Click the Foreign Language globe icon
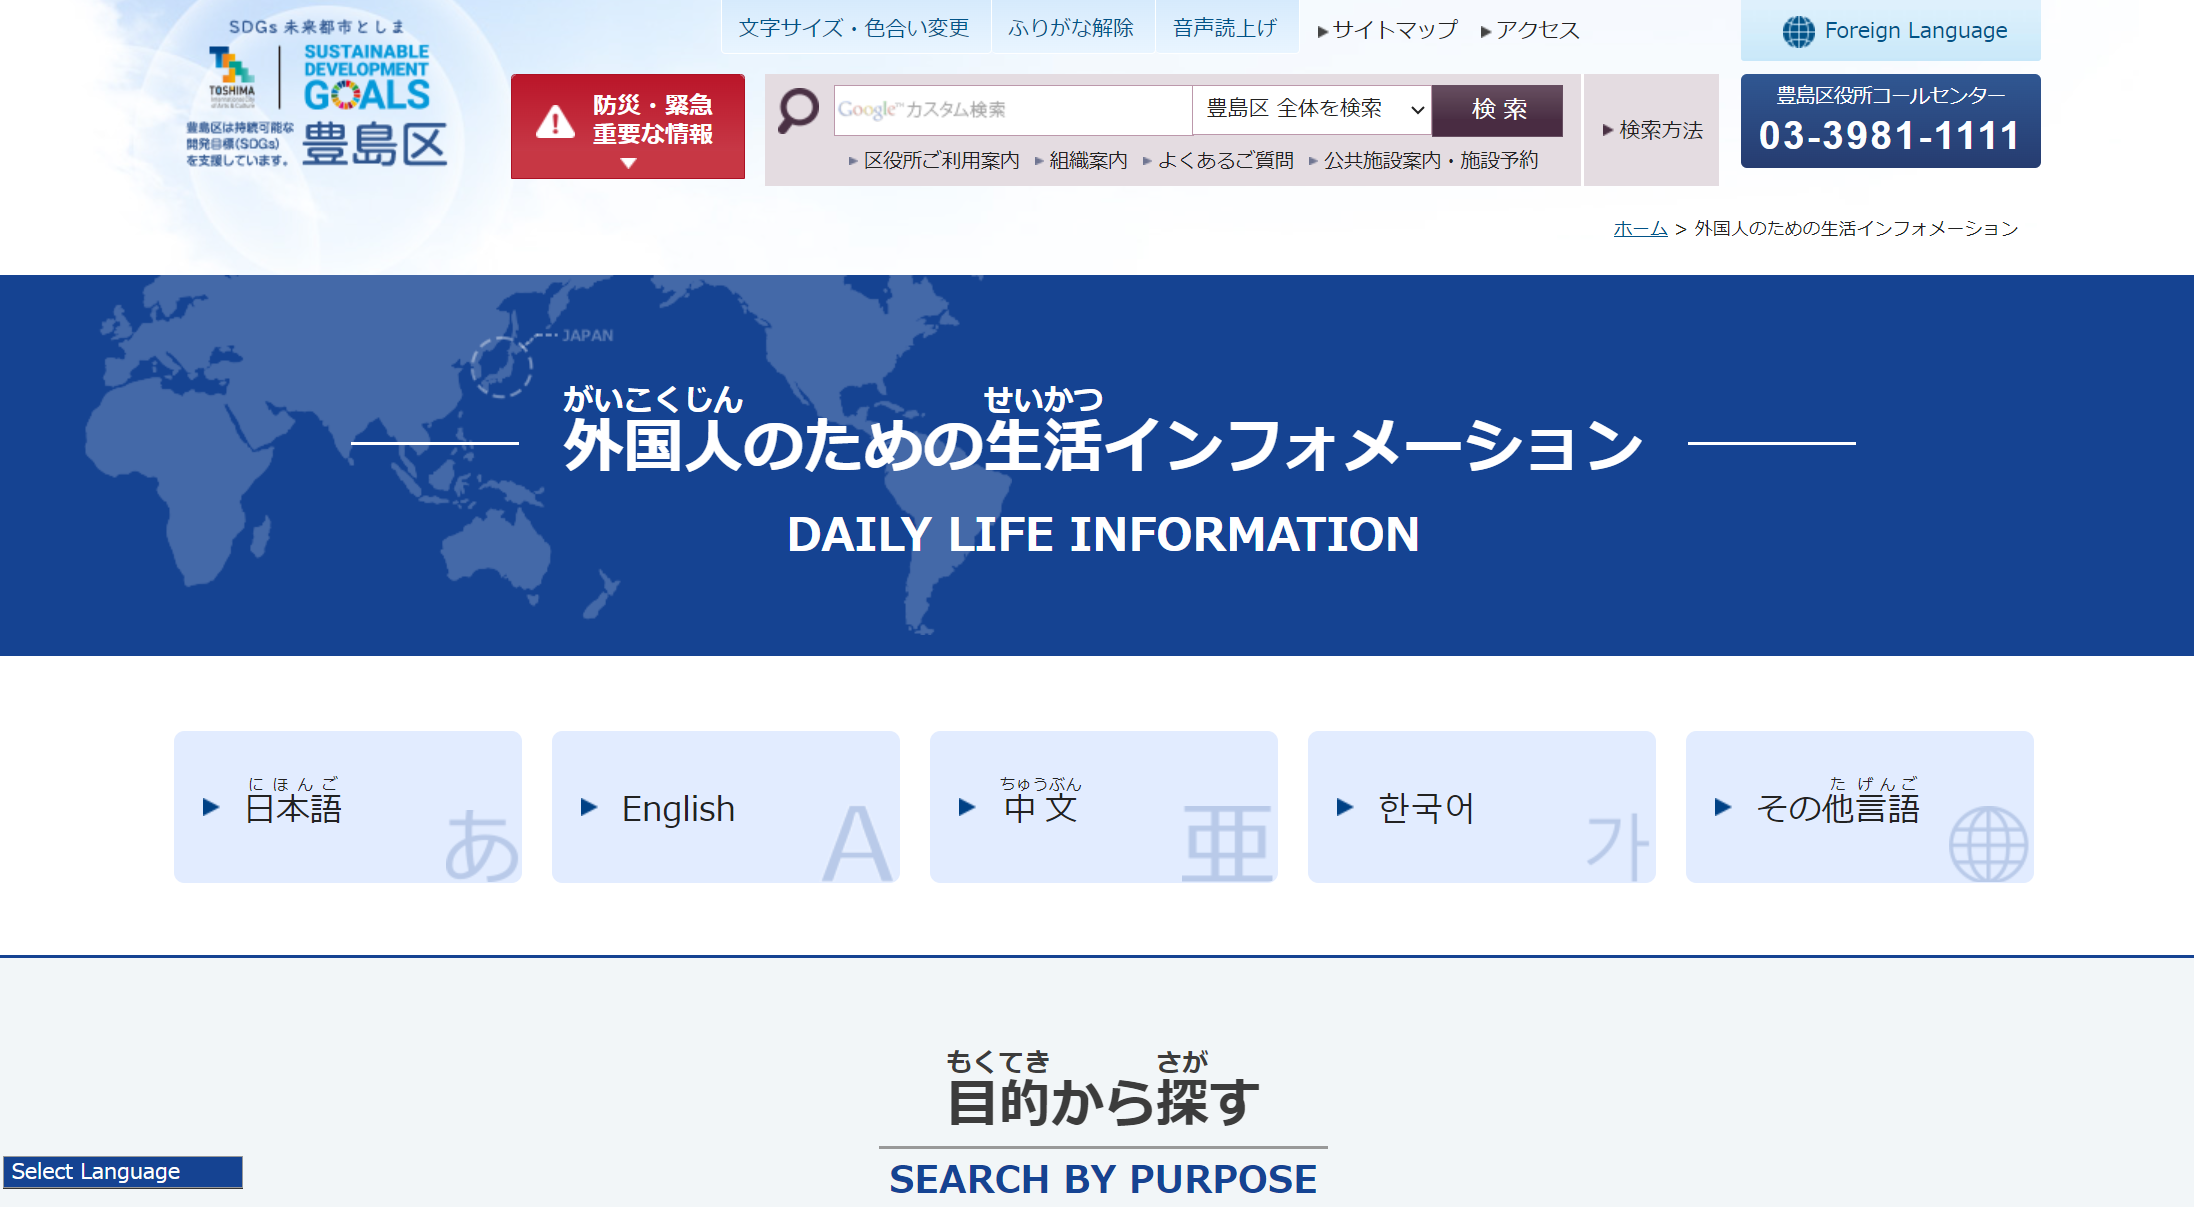 click(x=1798, y=31)
